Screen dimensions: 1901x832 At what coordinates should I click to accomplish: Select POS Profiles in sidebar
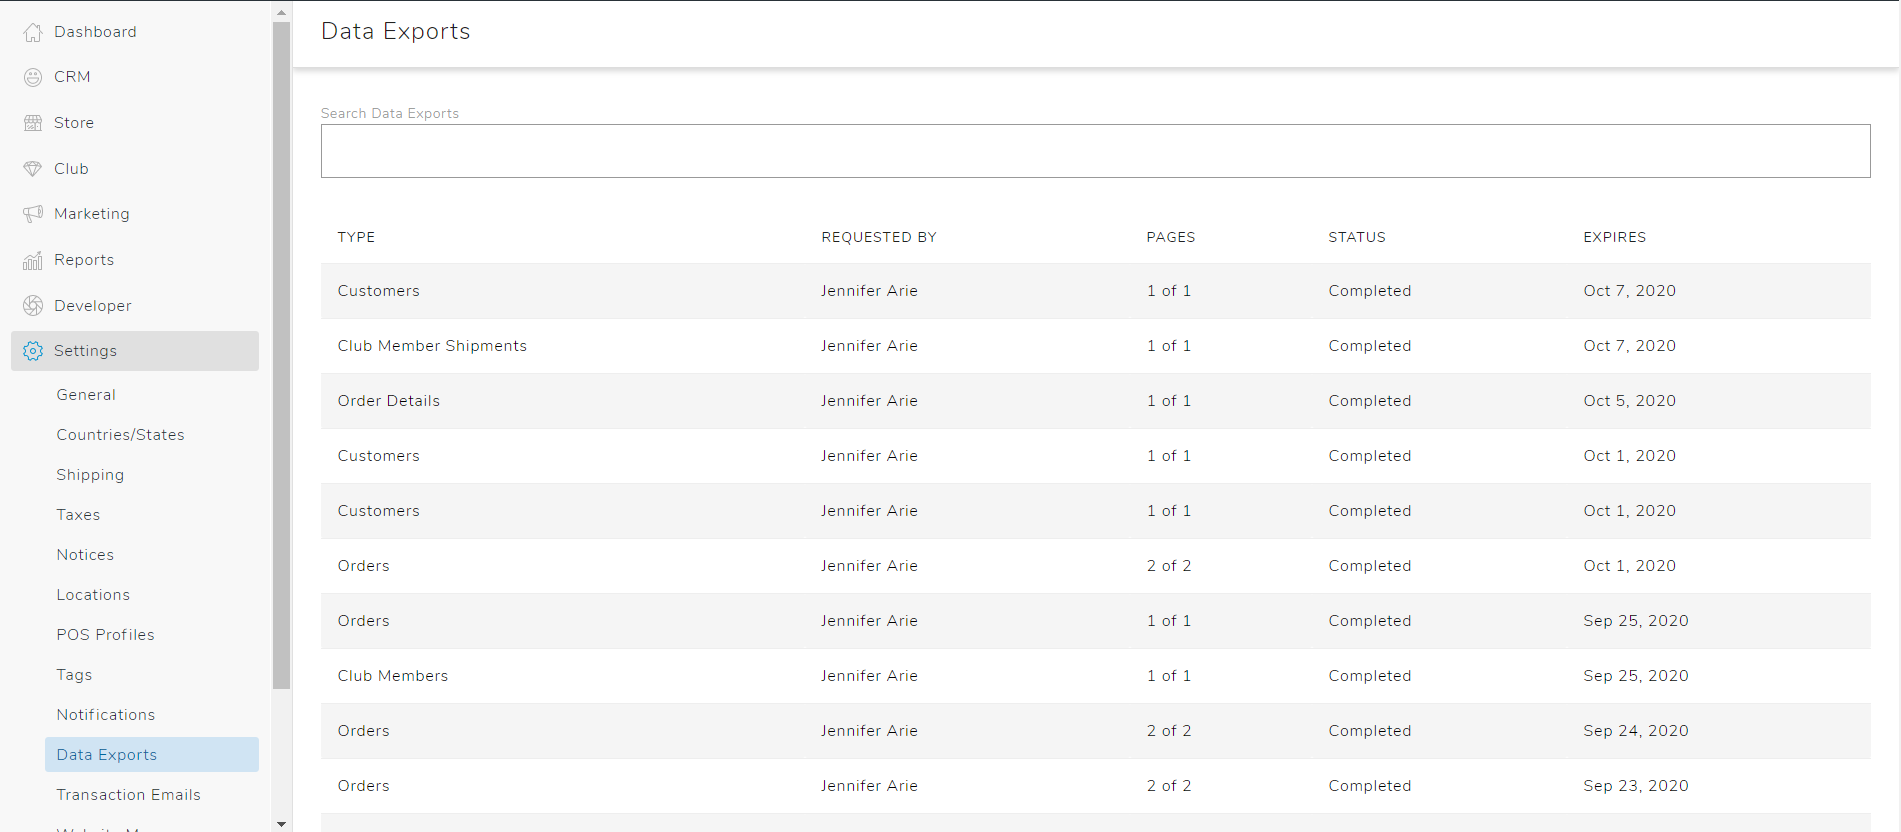105,635
